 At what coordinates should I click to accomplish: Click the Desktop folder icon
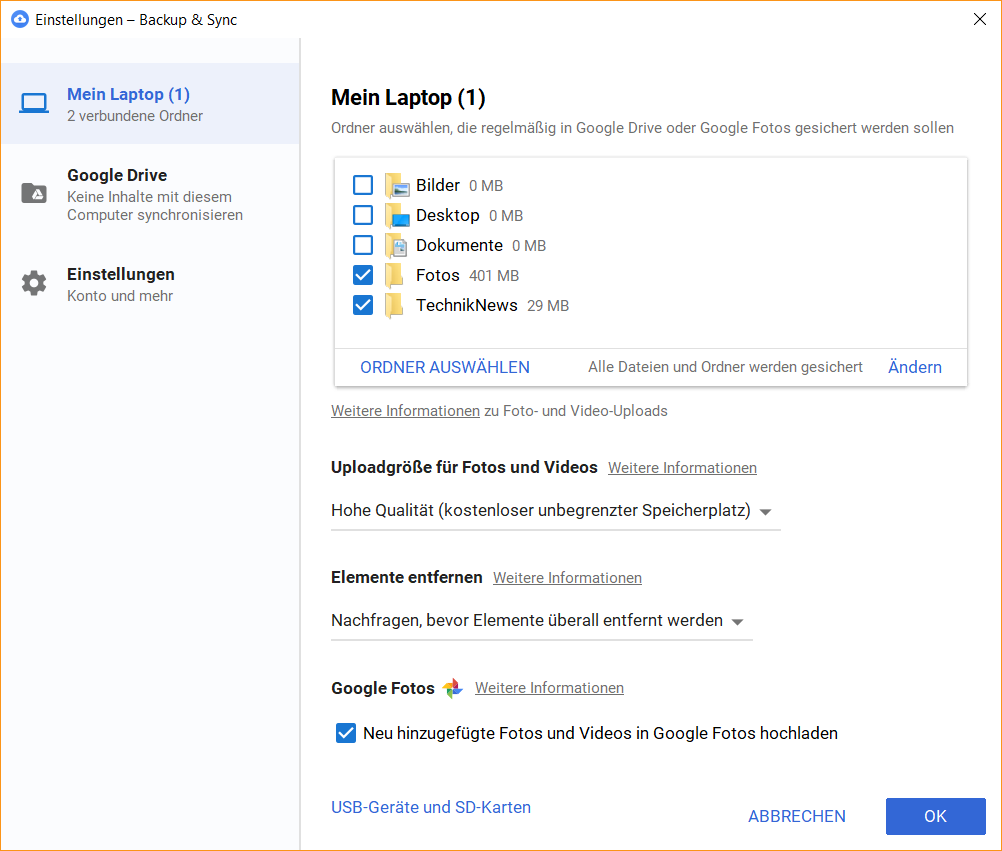pos(397,215)
